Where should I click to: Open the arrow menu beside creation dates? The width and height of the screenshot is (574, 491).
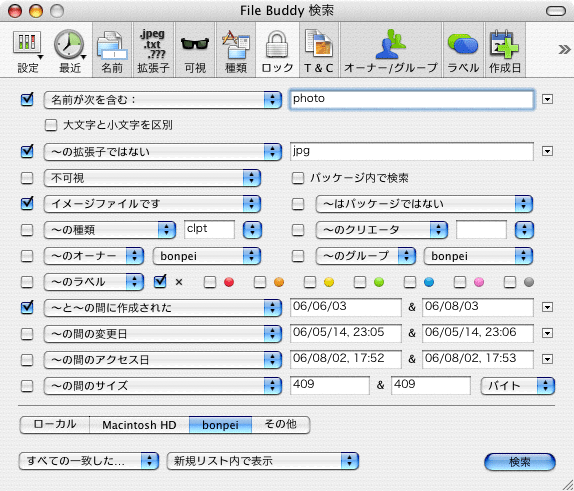click(x=547, y=307)
